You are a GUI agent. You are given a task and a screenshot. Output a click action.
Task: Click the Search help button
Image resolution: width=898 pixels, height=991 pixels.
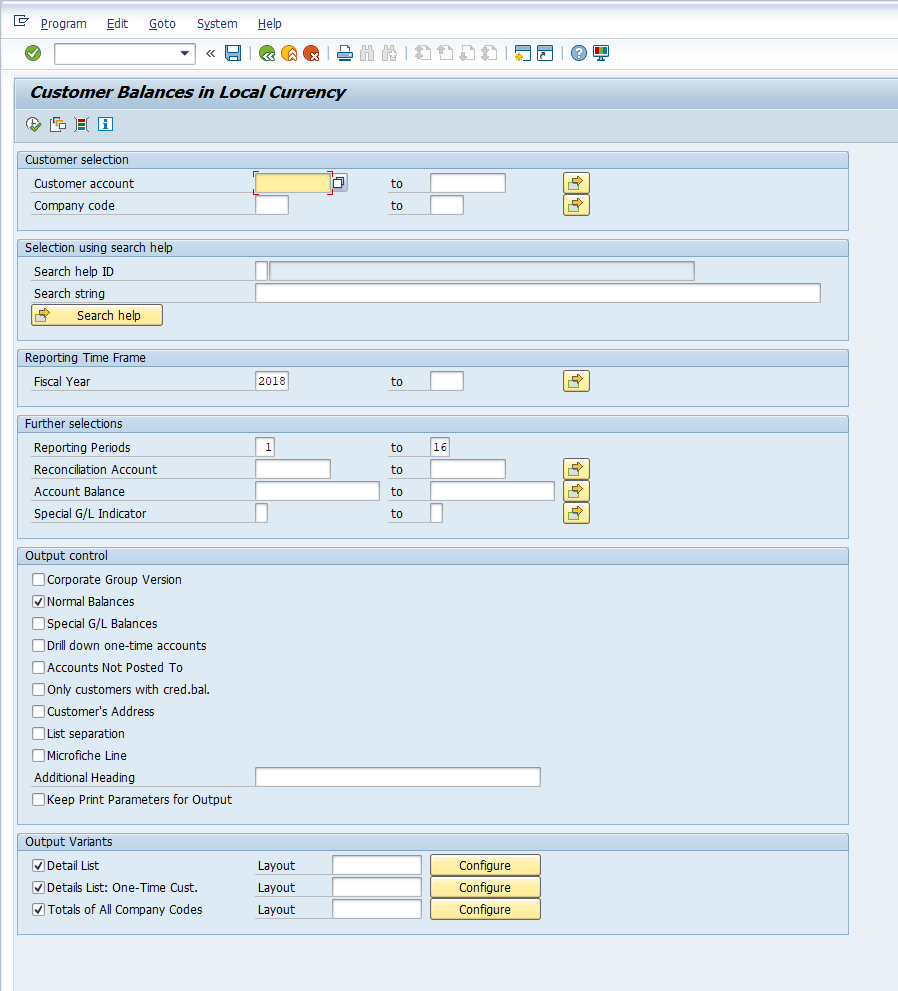97,315
